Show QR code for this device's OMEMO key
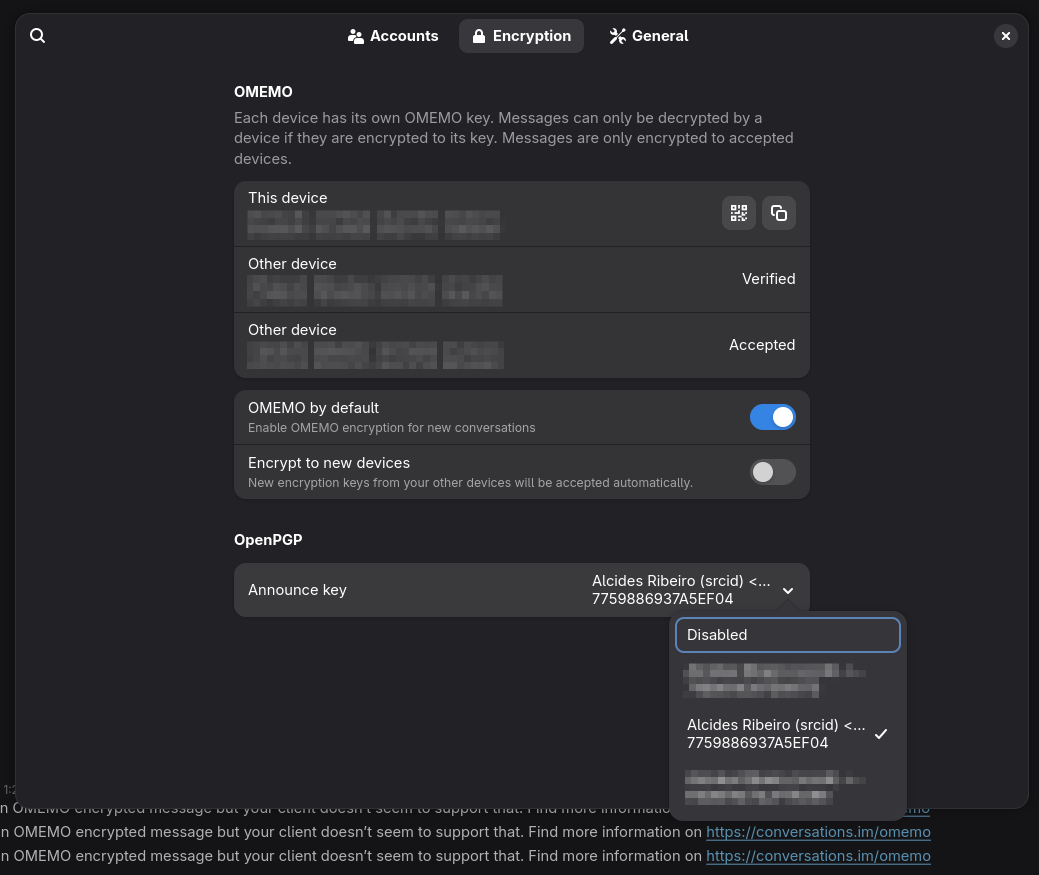1039x875 pixels. (x=738, y=213)
